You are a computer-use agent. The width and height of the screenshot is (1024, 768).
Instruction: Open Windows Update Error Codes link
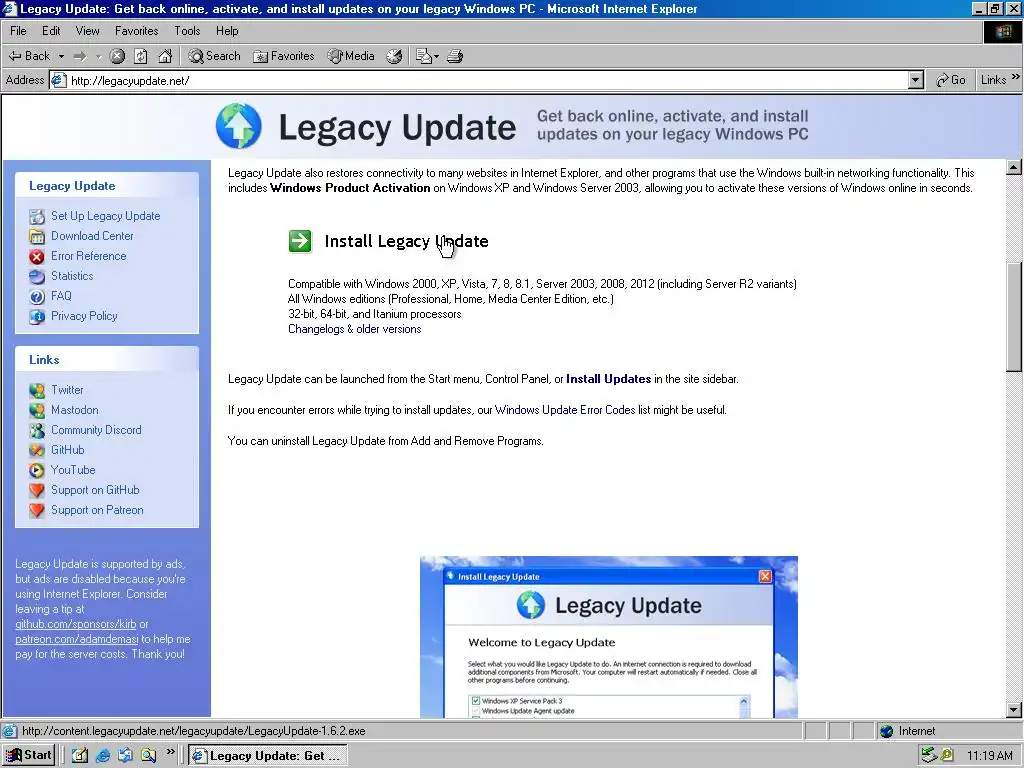tap(565, 410)
